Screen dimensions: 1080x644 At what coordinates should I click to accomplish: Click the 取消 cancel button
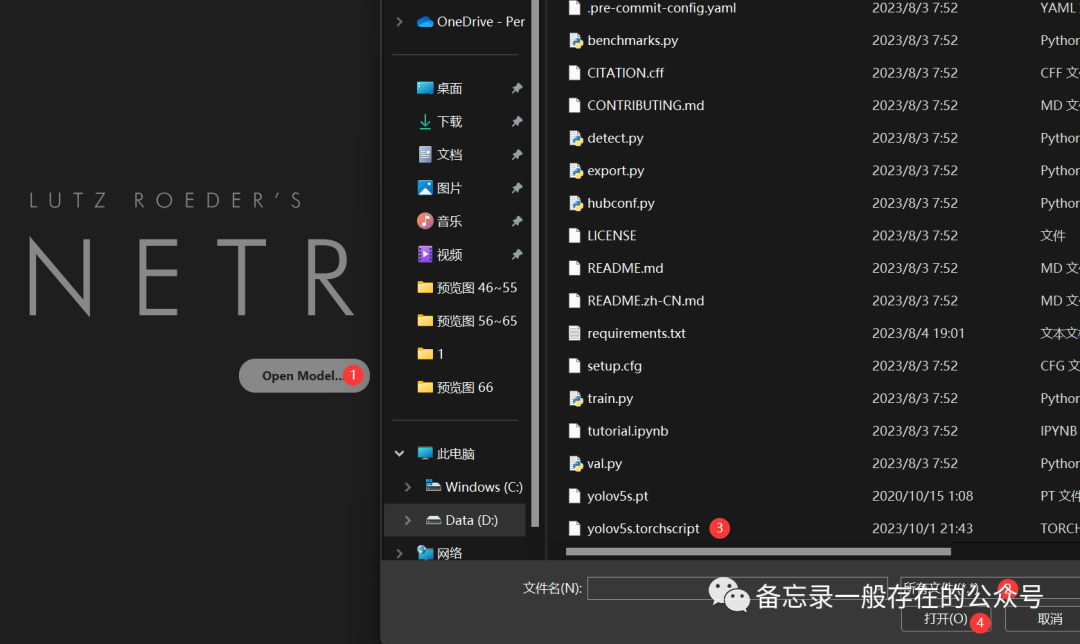pyautogui.click(x=1049, y=619)
